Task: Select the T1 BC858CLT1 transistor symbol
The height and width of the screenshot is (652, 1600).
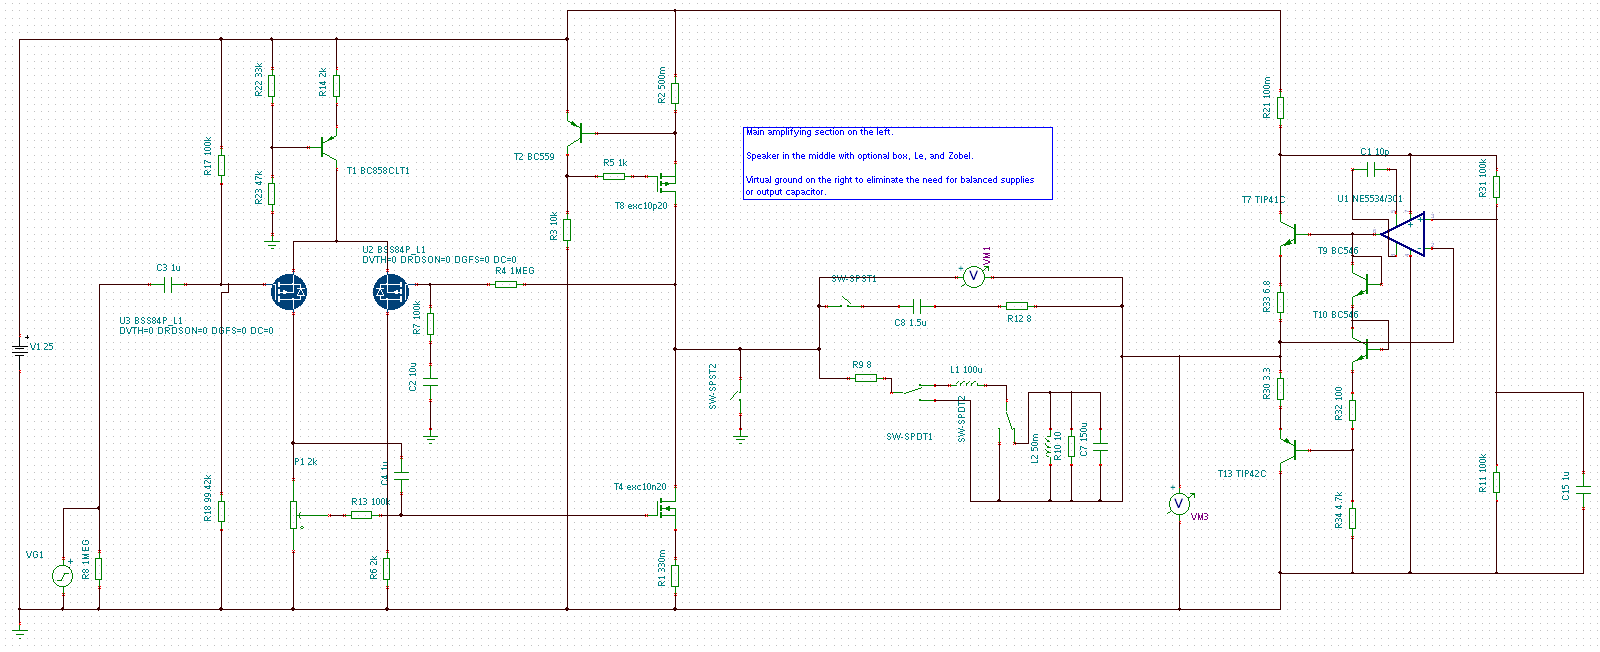Action: (328, 148)
